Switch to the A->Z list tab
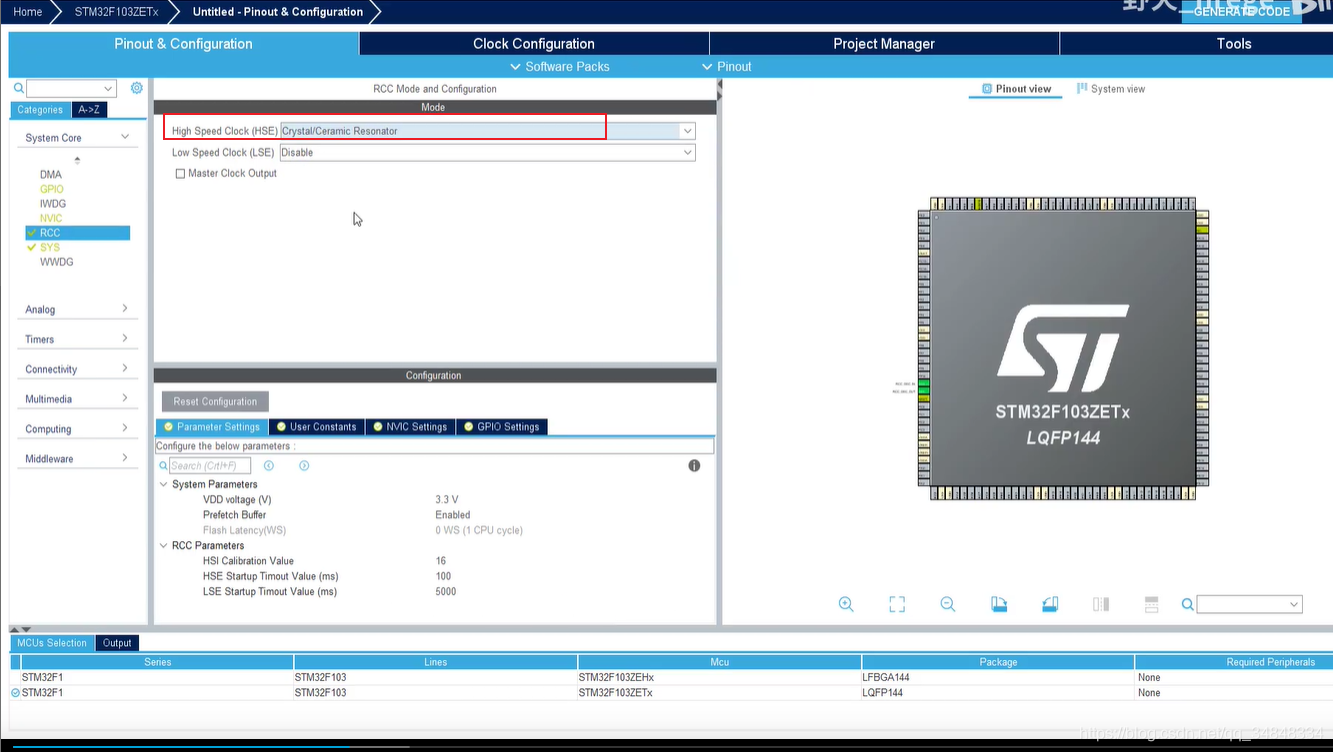This screenshot has height=752, width=1333. [x=89, y=110]
